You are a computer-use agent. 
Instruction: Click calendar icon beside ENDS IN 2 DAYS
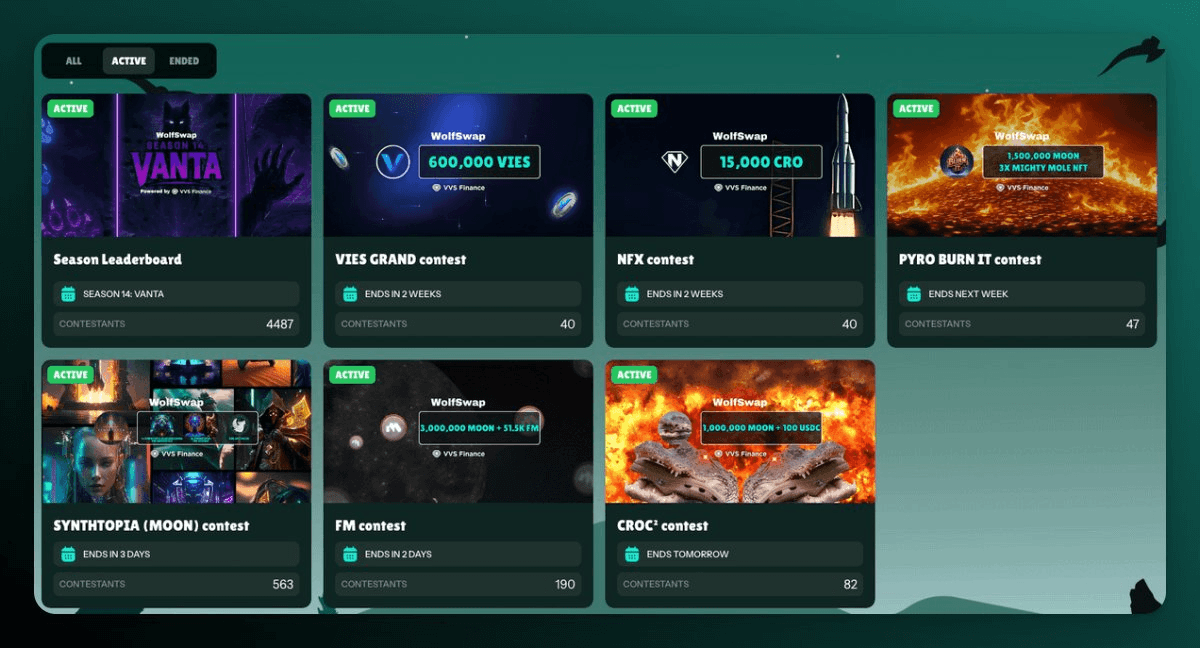(350, 554)
